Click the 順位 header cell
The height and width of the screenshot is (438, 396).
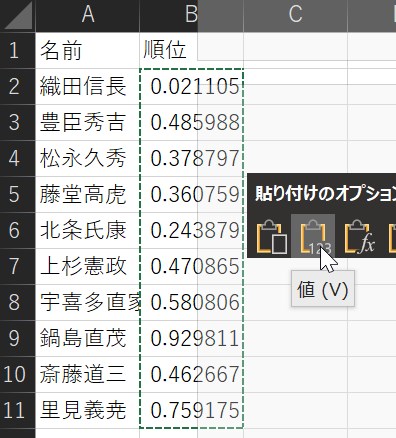coord(191,50)
